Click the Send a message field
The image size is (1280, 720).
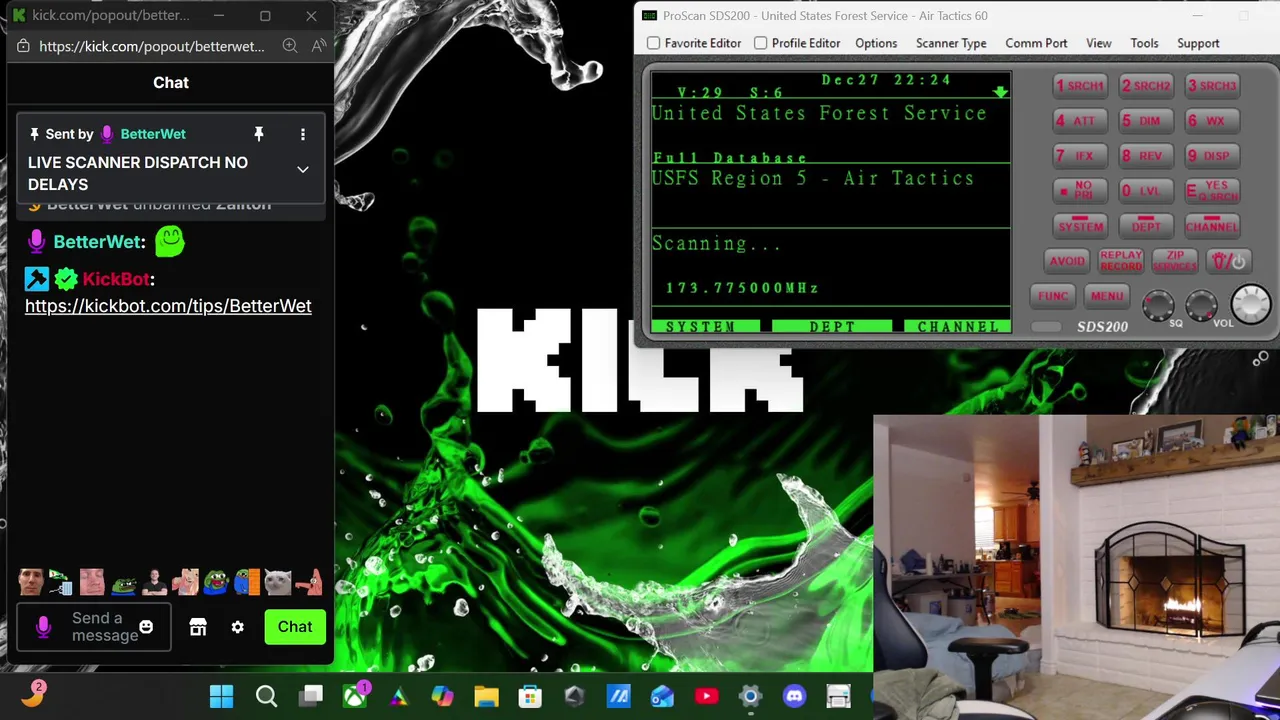point(94,627)
